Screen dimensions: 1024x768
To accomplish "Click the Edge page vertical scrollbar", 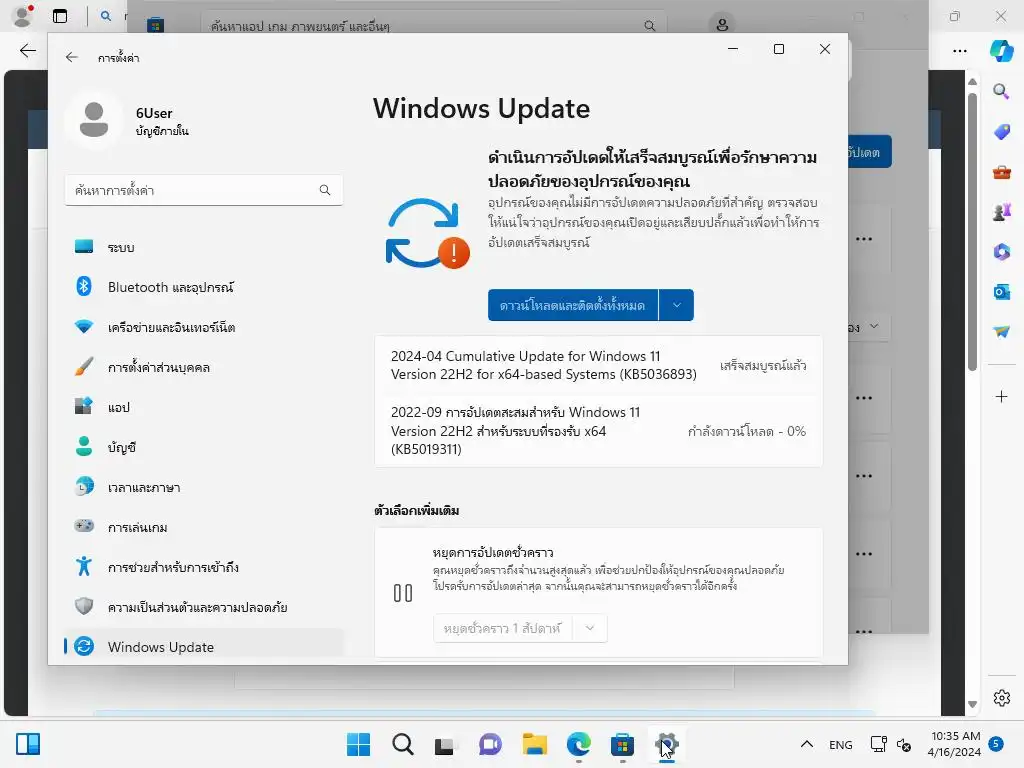I will click(972, 232).
